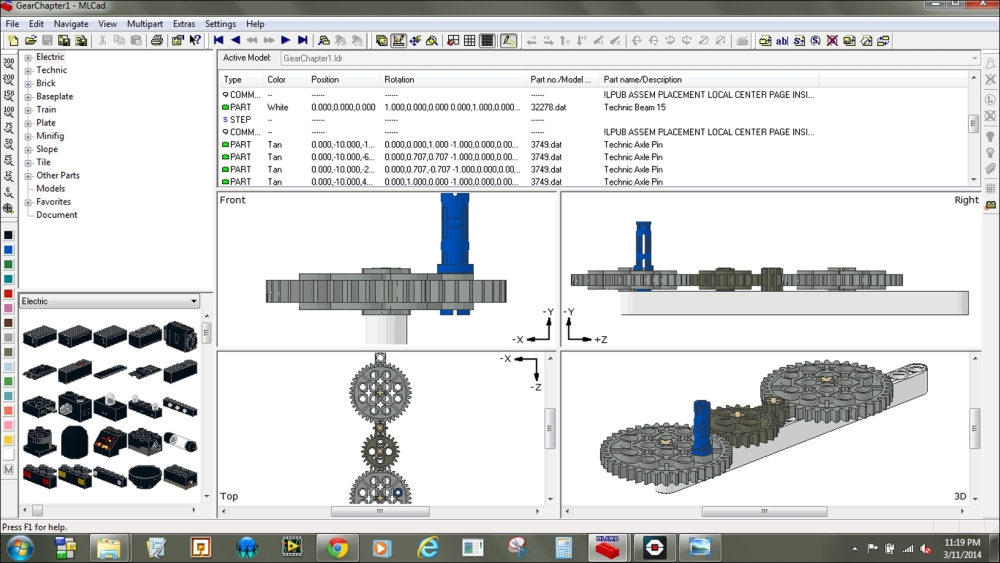Jump to the last step
Screen dimensions: 1000x563
pos(303,40)
